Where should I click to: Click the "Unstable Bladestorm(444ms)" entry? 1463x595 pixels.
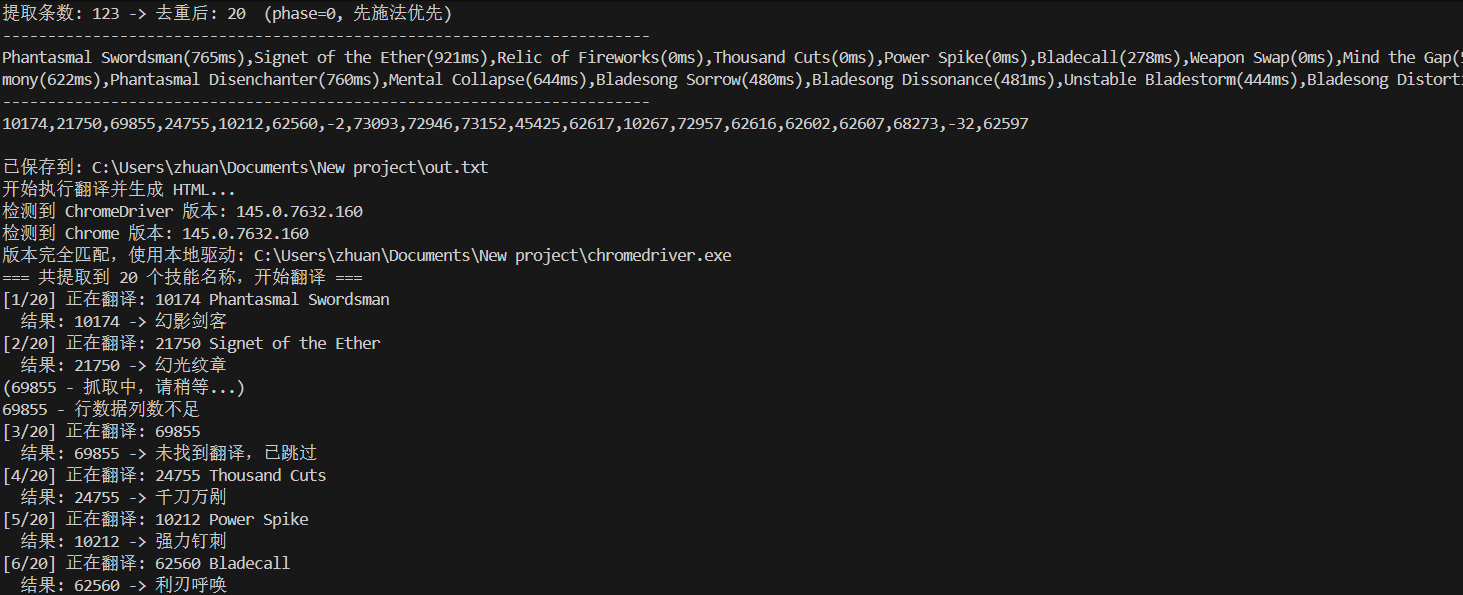pyautogui.click(x=1181, y=80)
